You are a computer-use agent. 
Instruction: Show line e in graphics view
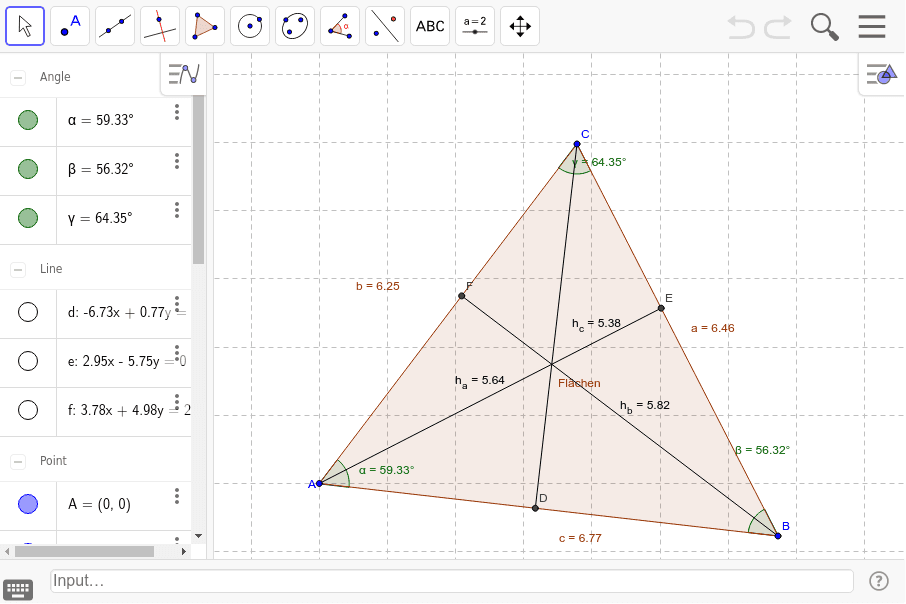[28, 361]
